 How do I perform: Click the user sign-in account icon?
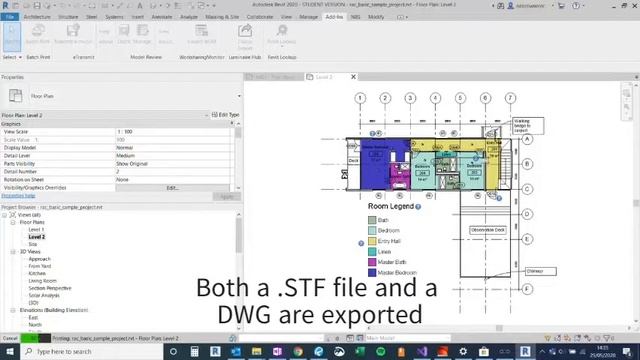(x=510, y=6)
